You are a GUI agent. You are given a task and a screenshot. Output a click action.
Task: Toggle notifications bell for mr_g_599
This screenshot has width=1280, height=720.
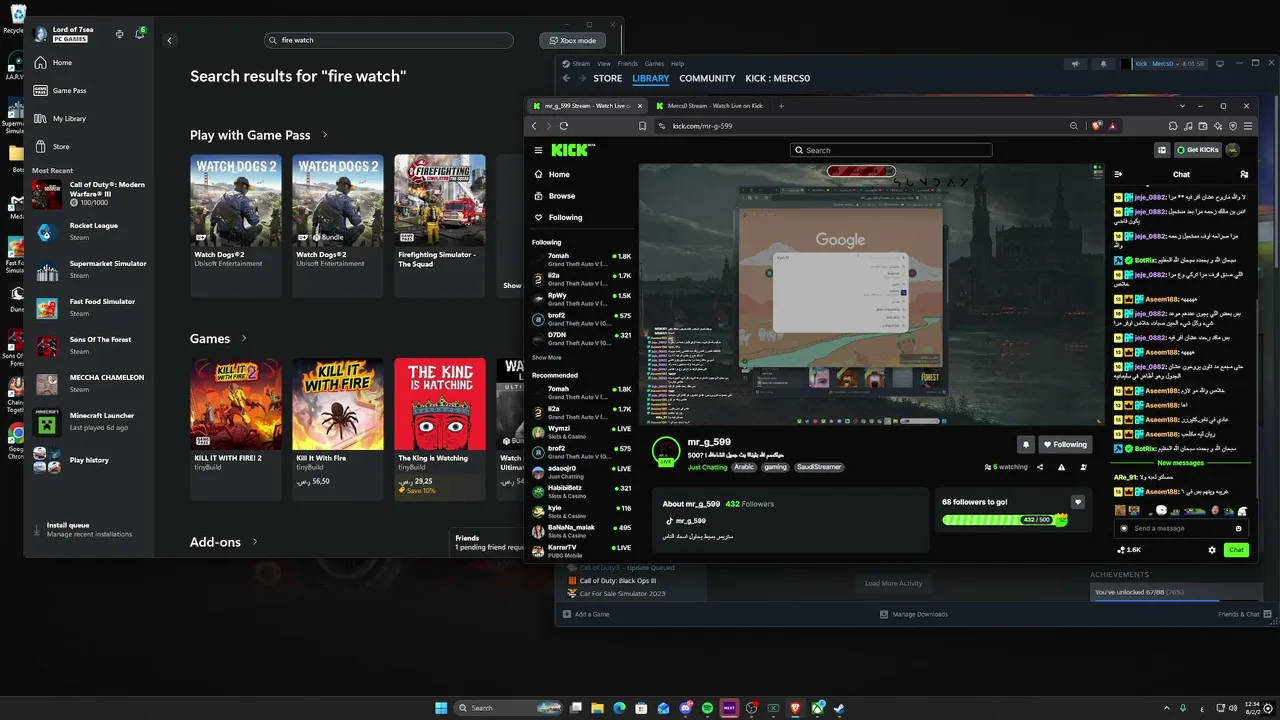[1025, 444]
